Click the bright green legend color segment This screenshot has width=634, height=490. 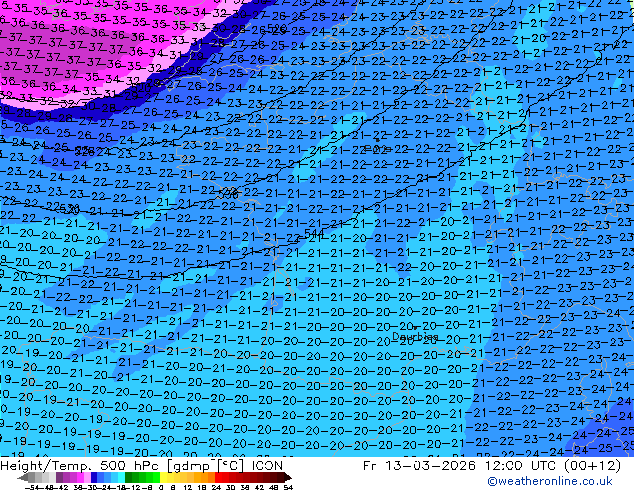(156, 478)
